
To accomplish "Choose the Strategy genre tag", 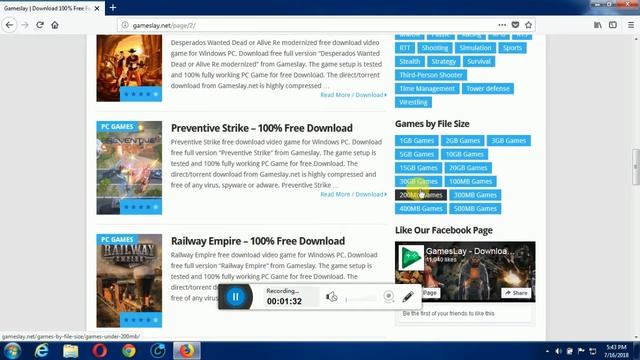I will tap(443, 62).
